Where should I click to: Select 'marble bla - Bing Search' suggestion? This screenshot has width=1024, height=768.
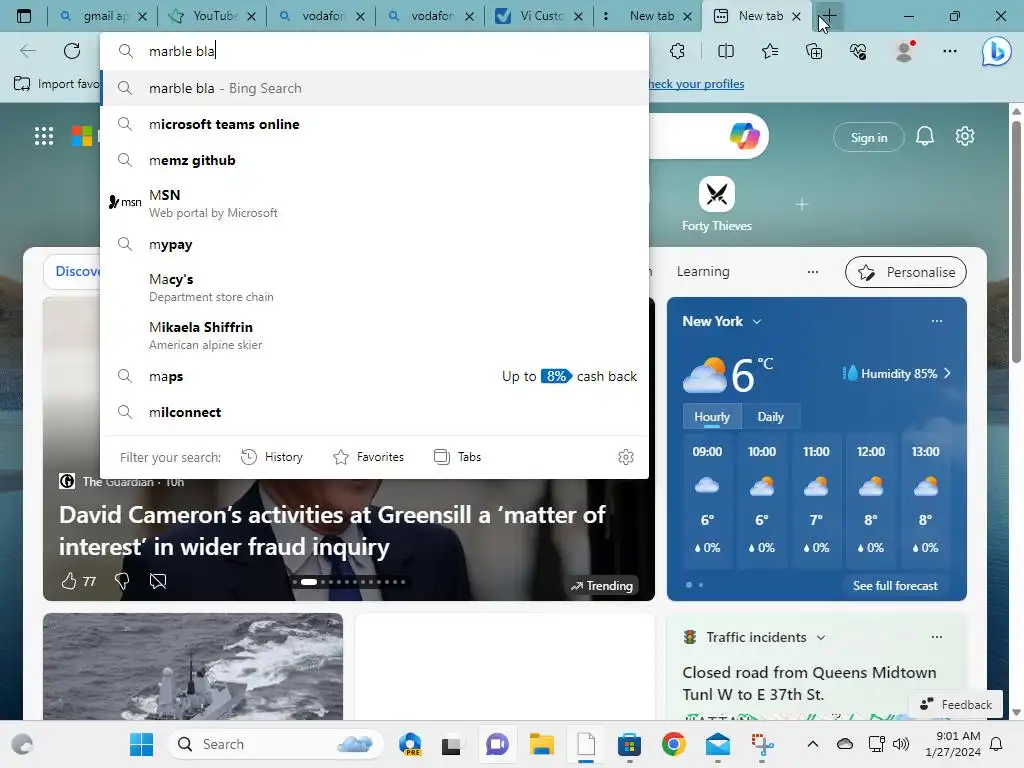[374, 88]
